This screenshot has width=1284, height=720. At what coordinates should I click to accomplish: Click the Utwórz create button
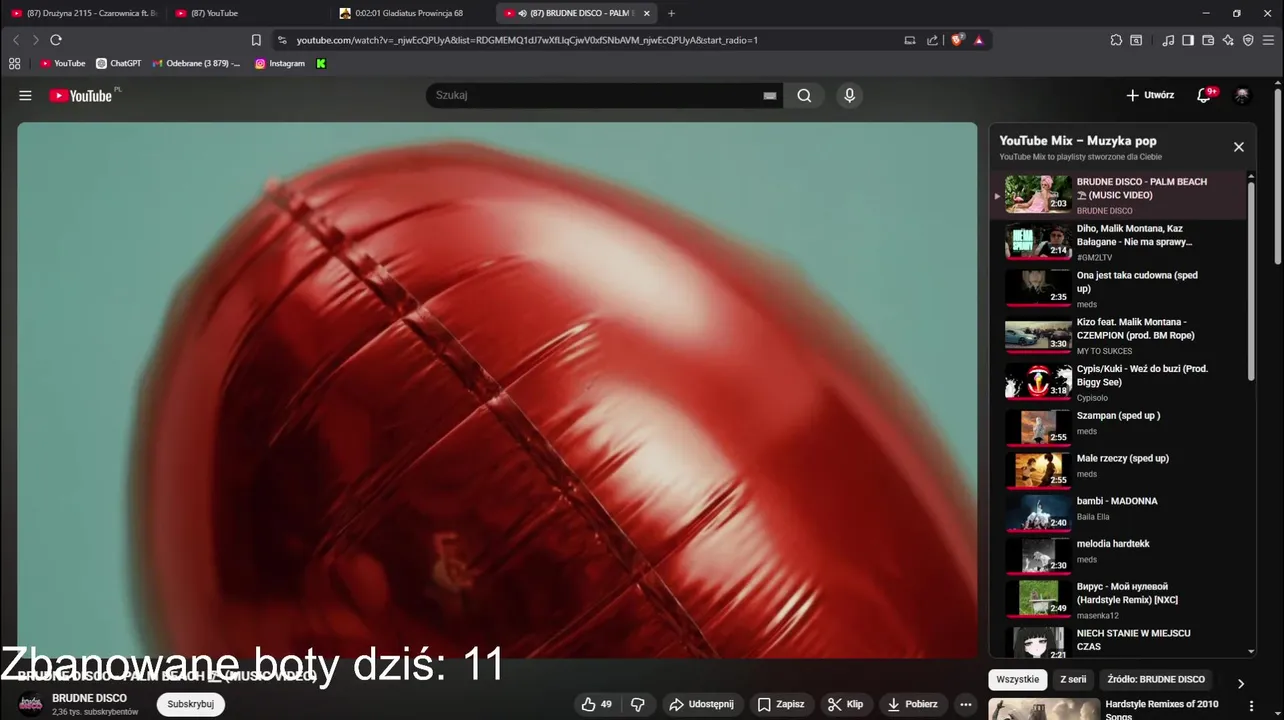click(x=1150, y=95)
